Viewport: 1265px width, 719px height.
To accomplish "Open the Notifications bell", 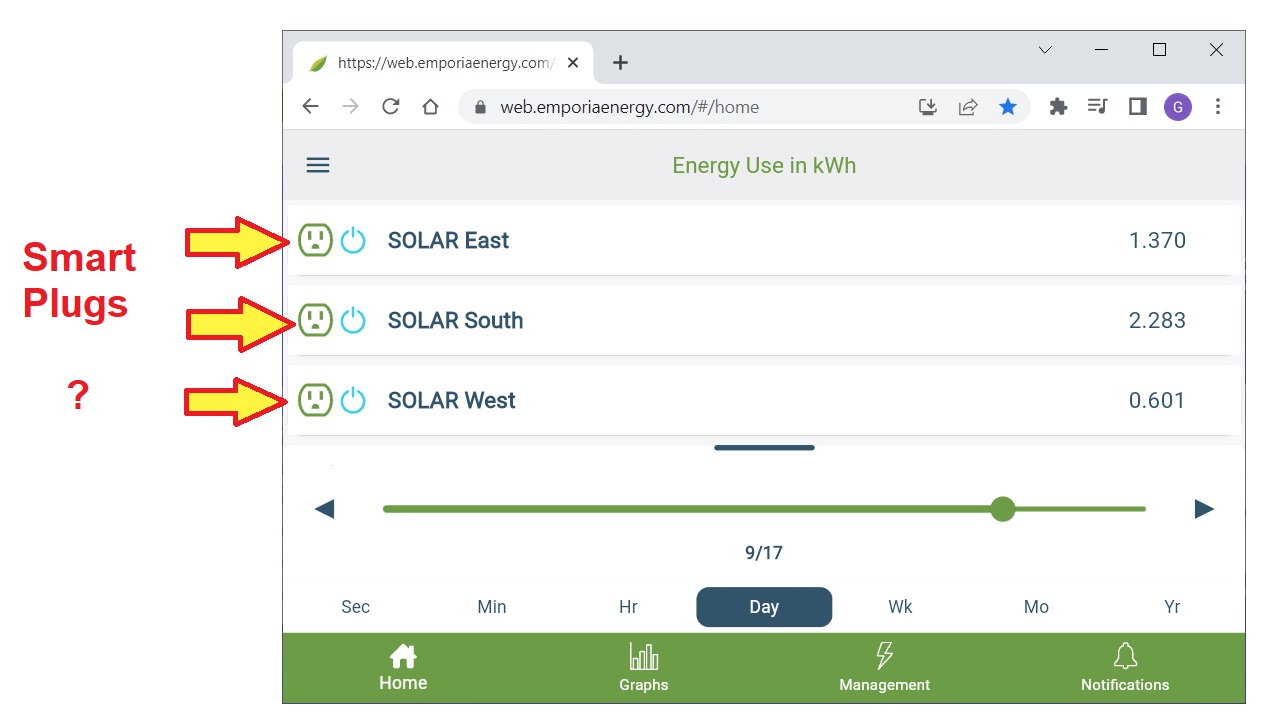I will 1125,668.
